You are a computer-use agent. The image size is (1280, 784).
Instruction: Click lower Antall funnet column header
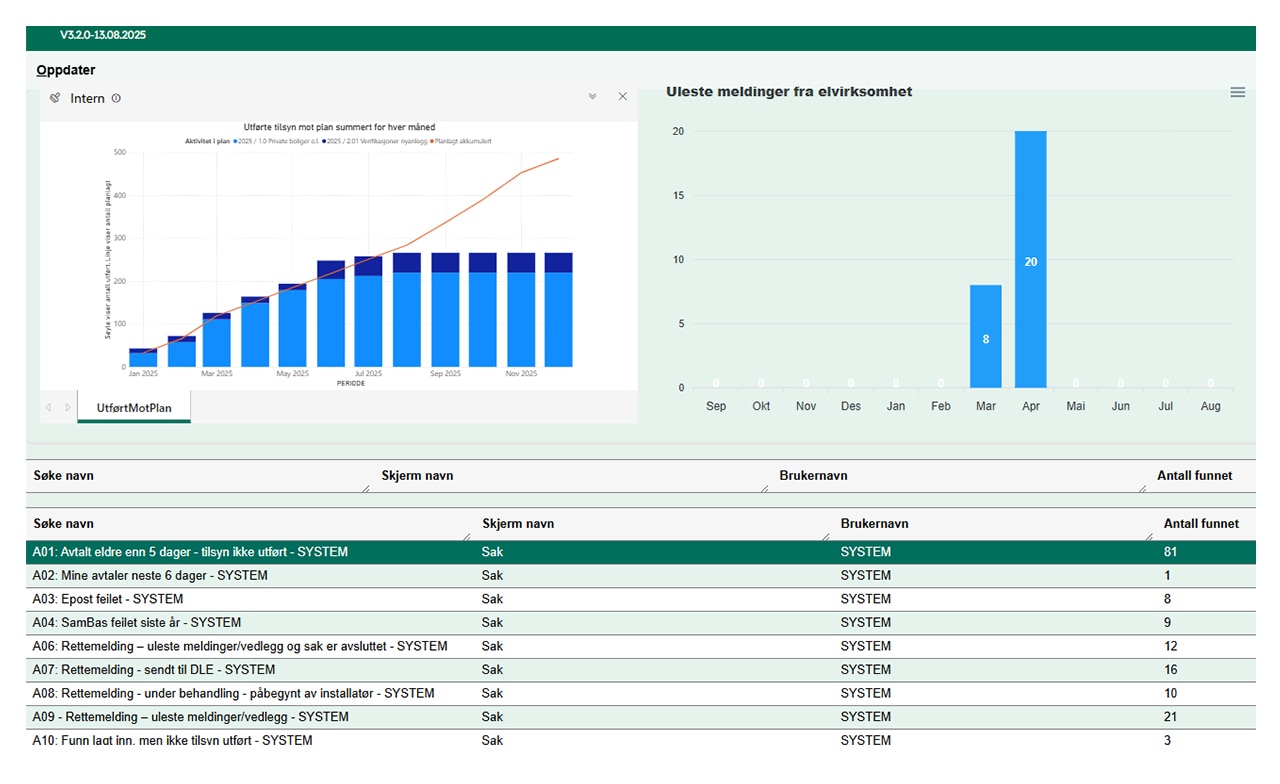(1200, 524)
